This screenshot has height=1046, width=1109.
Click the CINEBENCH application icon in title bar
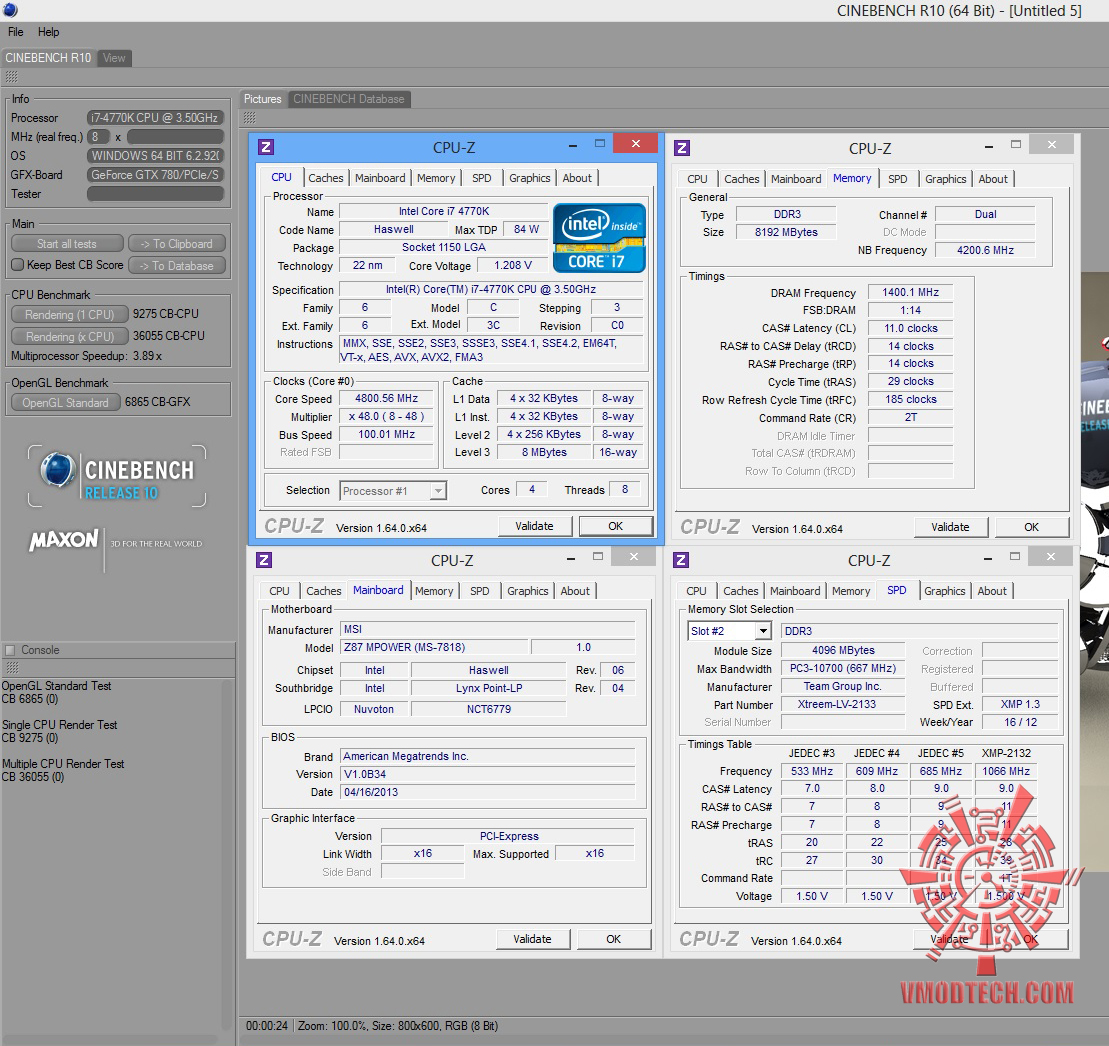coord(10,10)
